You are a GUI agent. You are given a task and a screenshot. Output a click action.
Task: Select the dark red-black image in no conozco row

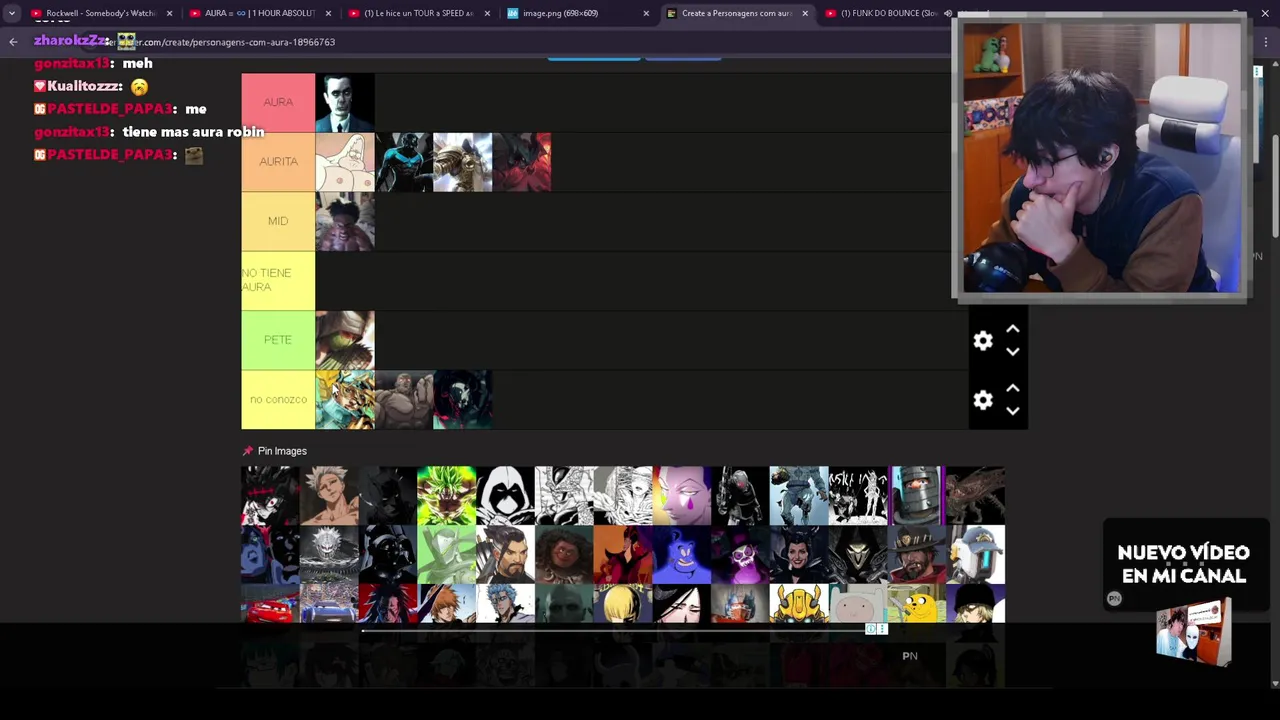(x=462, y=399)
